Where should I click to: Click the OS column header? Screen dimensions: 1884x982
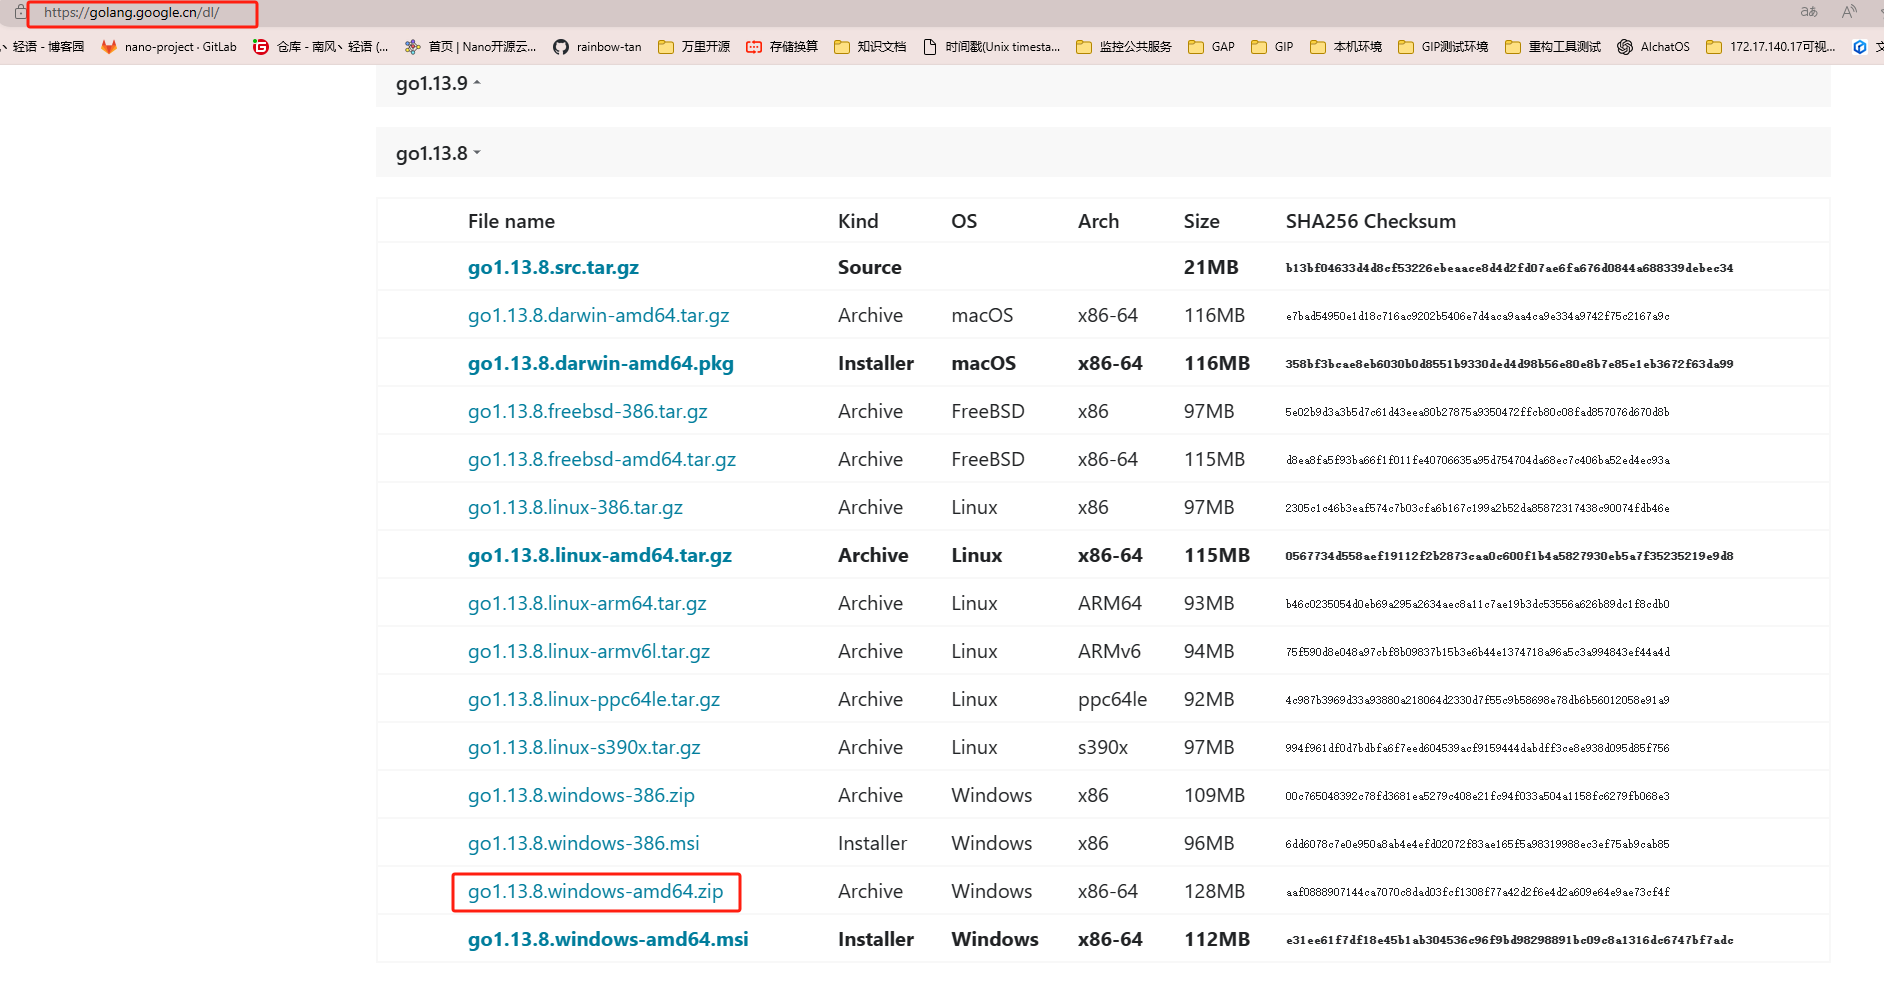[x=964, y=221]
